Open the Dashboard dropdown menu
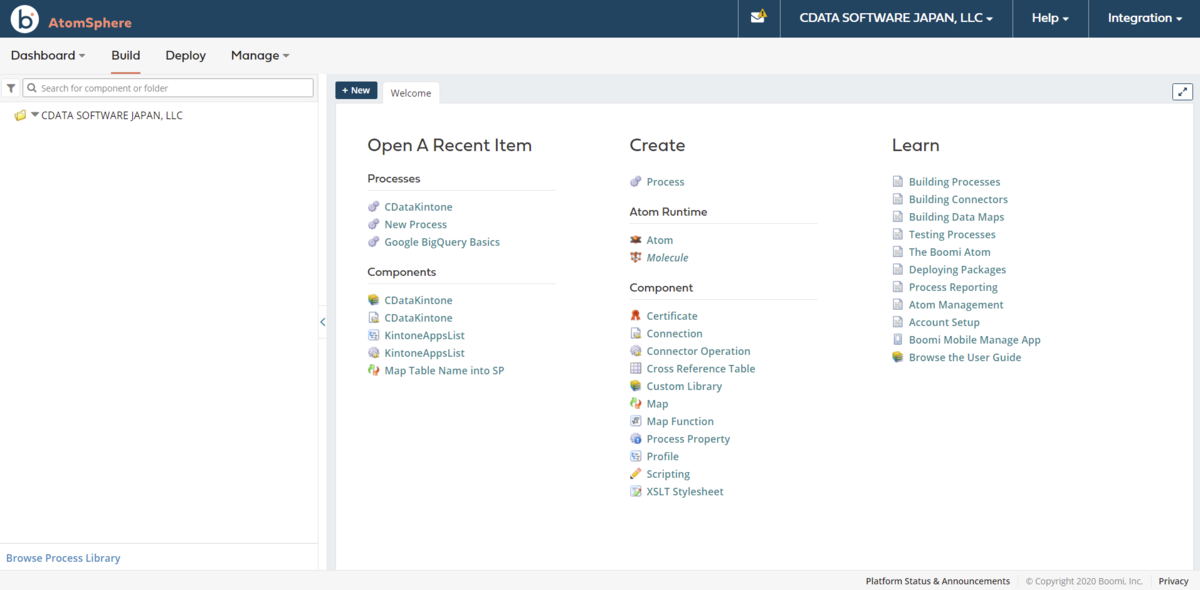 click(x=48, y=56)
